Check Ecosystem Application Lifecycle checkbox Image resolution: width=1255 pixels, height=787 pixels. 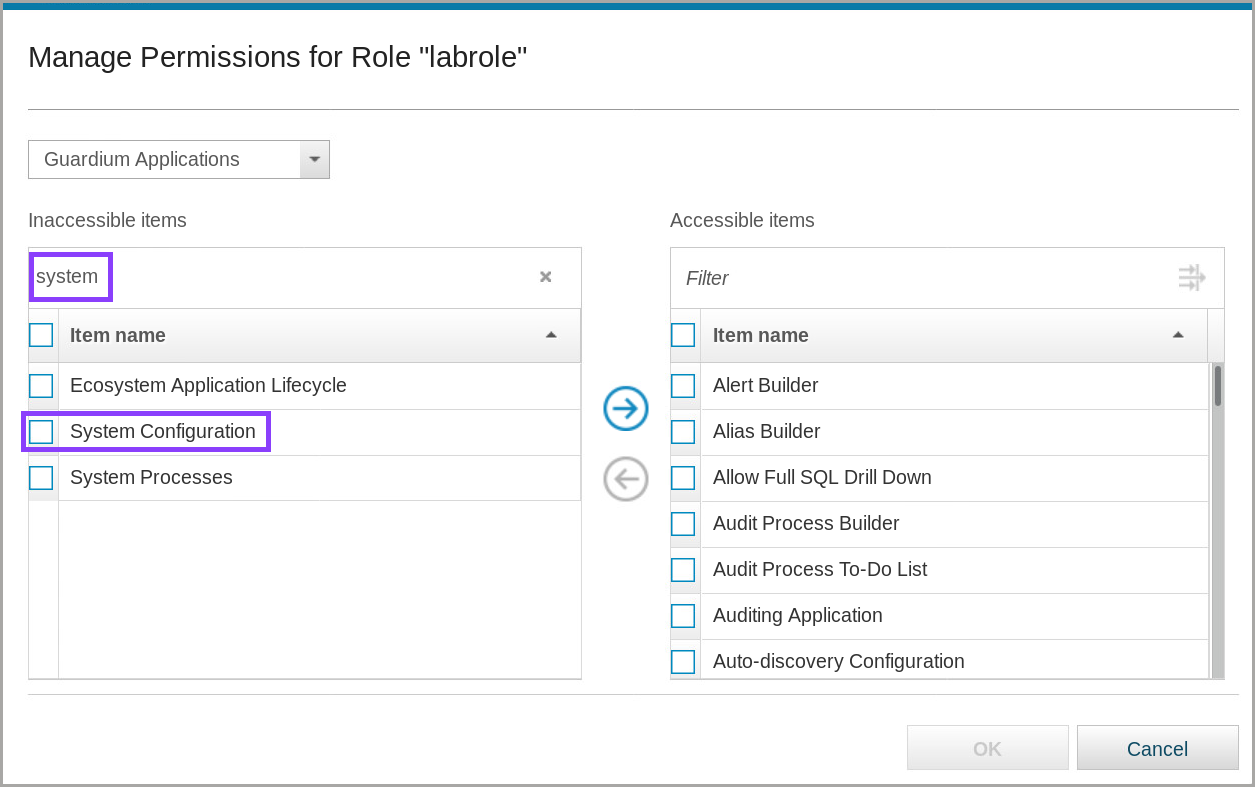pos(41,386)
